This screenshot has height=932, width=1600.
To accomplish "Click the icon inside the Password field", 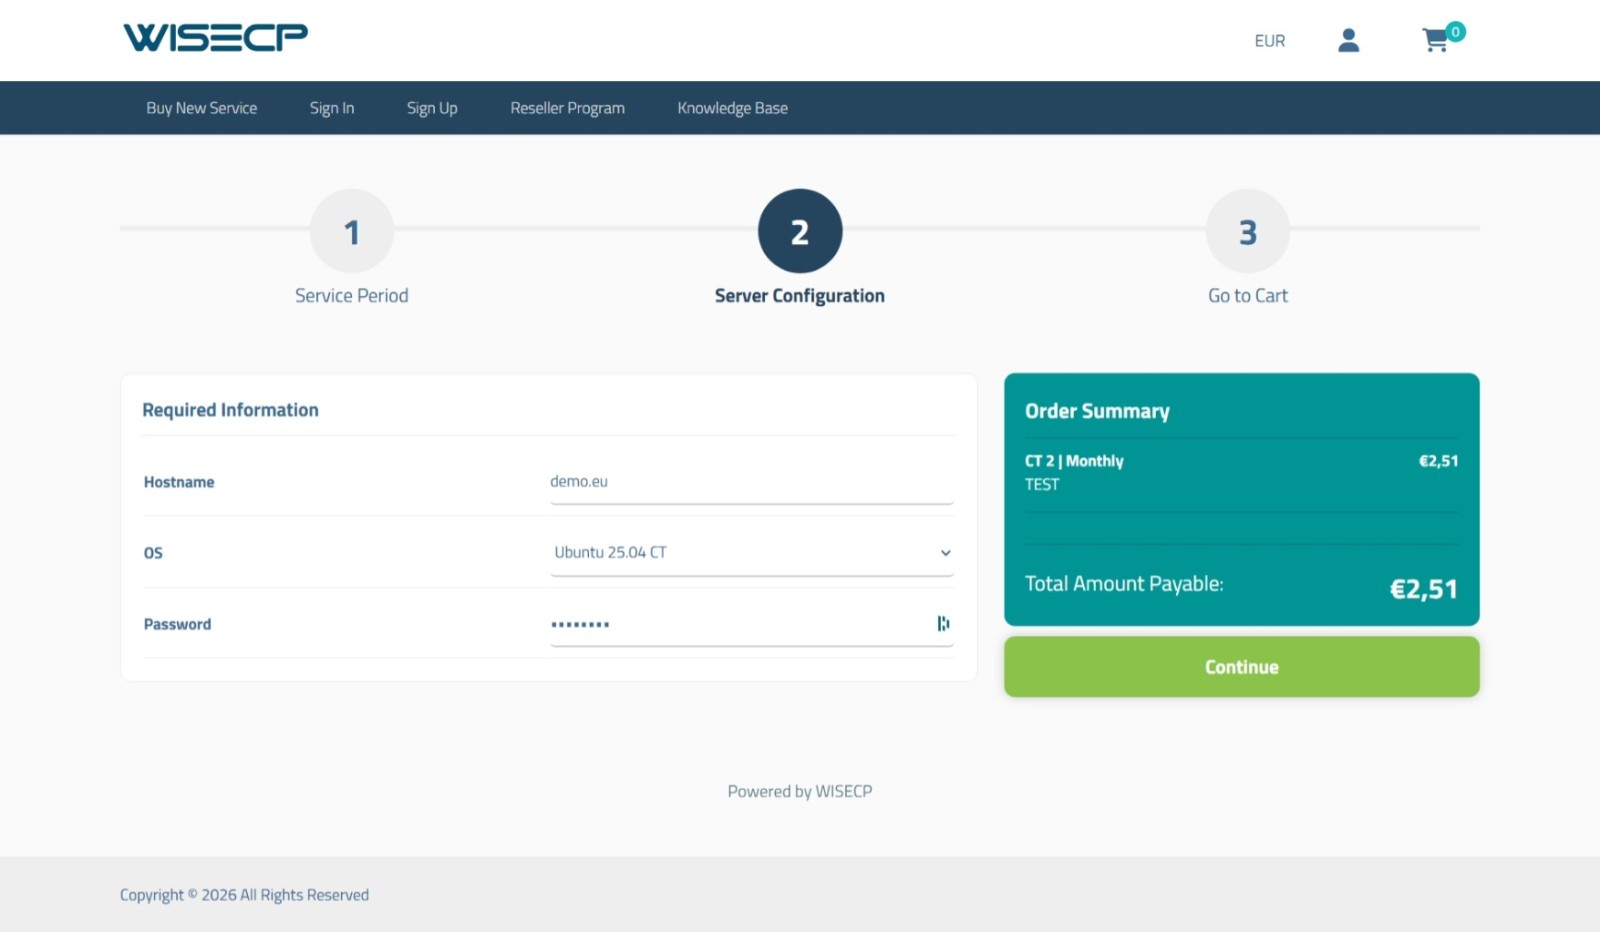I will point(942,624).
